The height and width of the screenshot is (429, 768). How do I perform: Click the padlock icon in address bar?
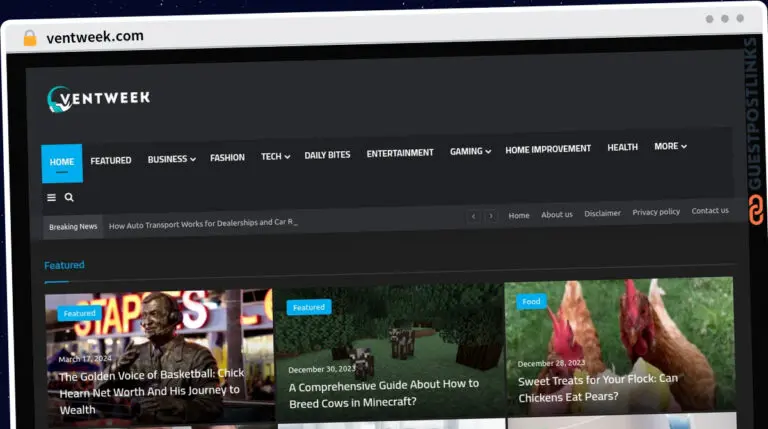[x=29, y=37]
